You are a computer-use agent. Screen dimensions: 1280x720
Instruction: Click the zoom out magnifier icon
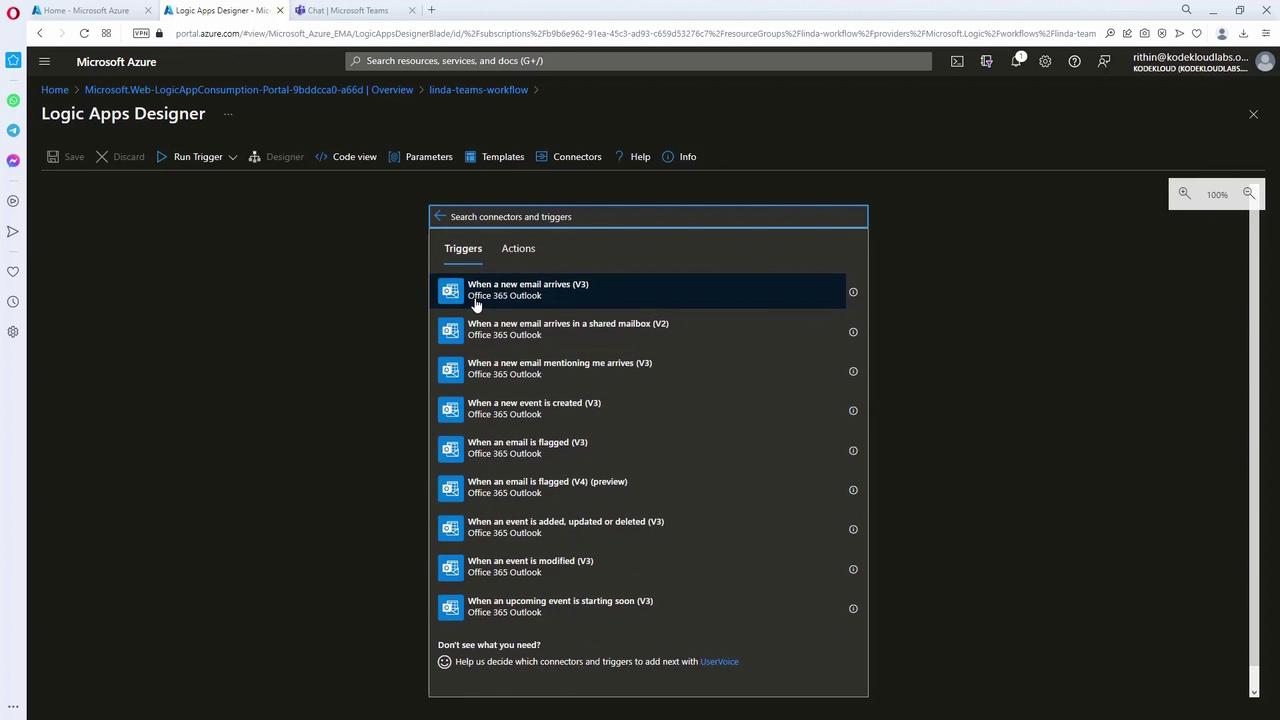click(x=1248, y=194)
